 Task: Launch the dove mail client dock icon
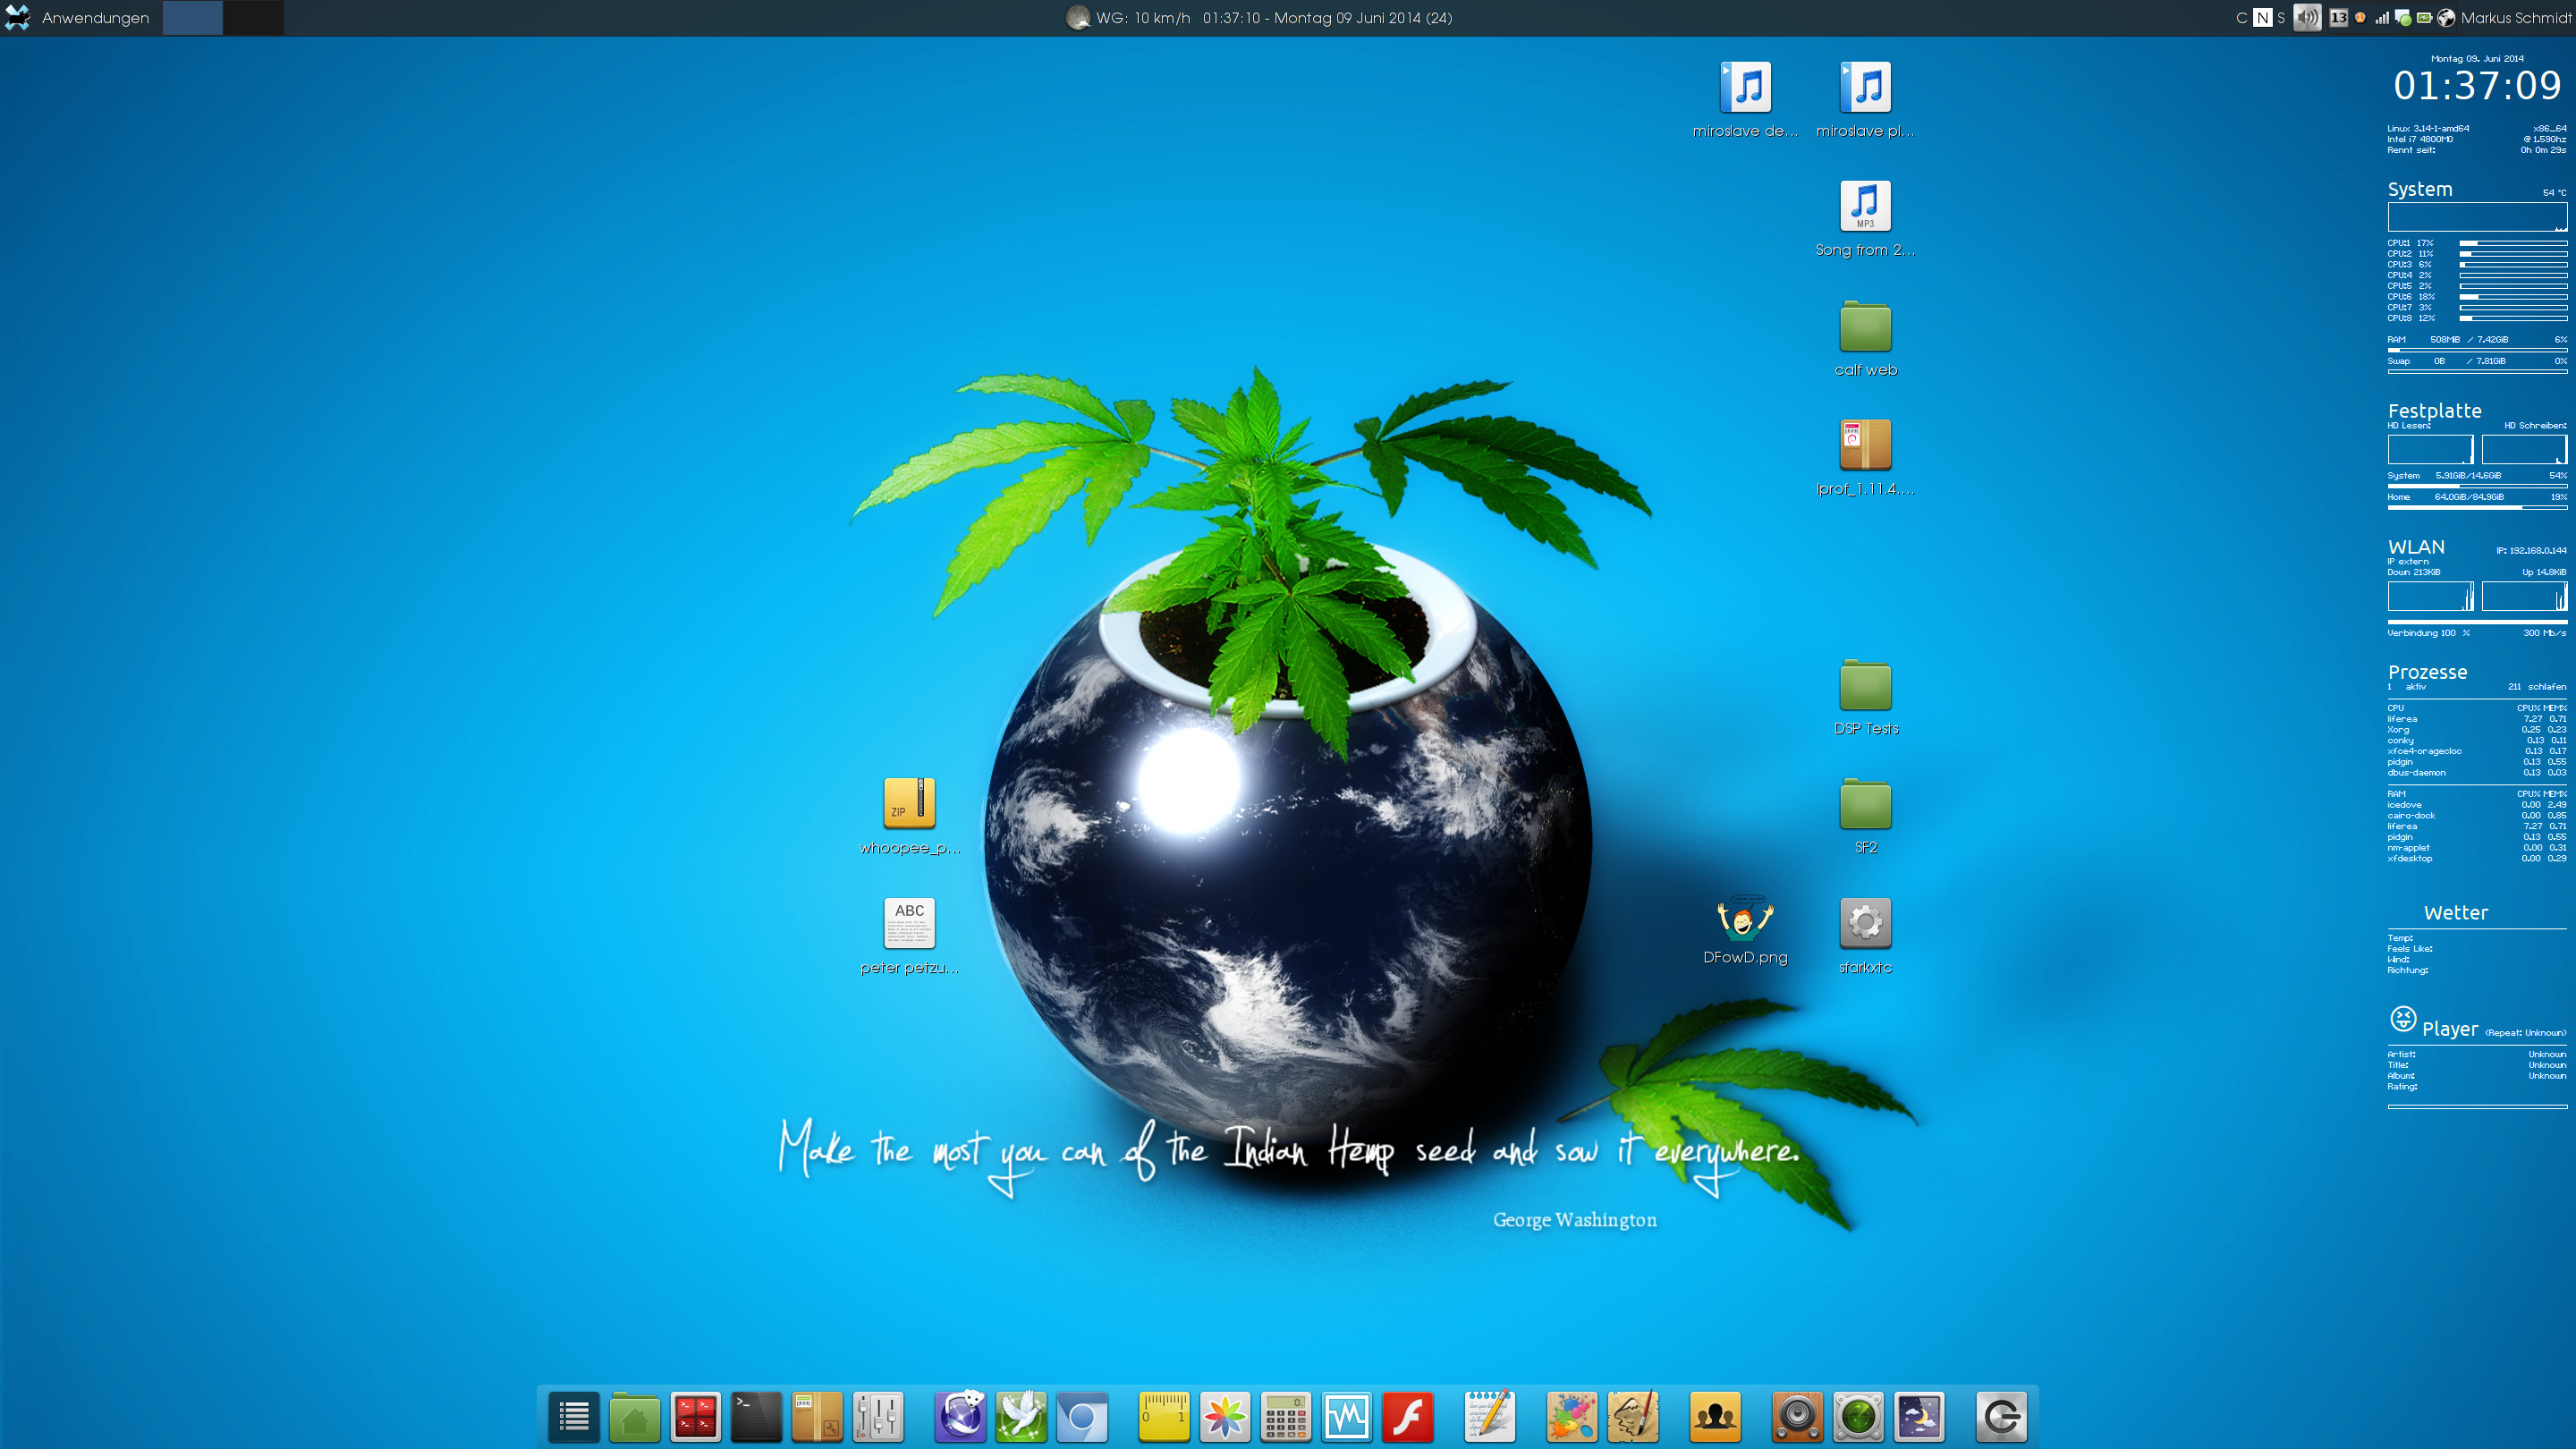pyautogui.click(x=1021, y=1416)
